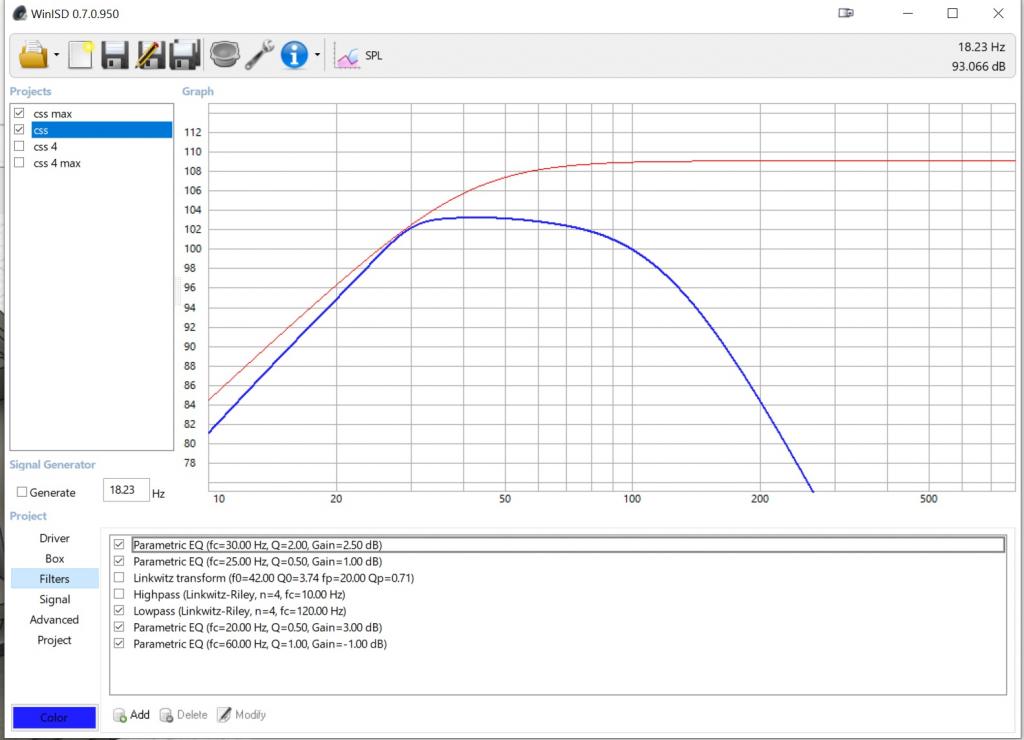Click the blue Color swatch button
1024x740 pixels.
coord(54,717)
